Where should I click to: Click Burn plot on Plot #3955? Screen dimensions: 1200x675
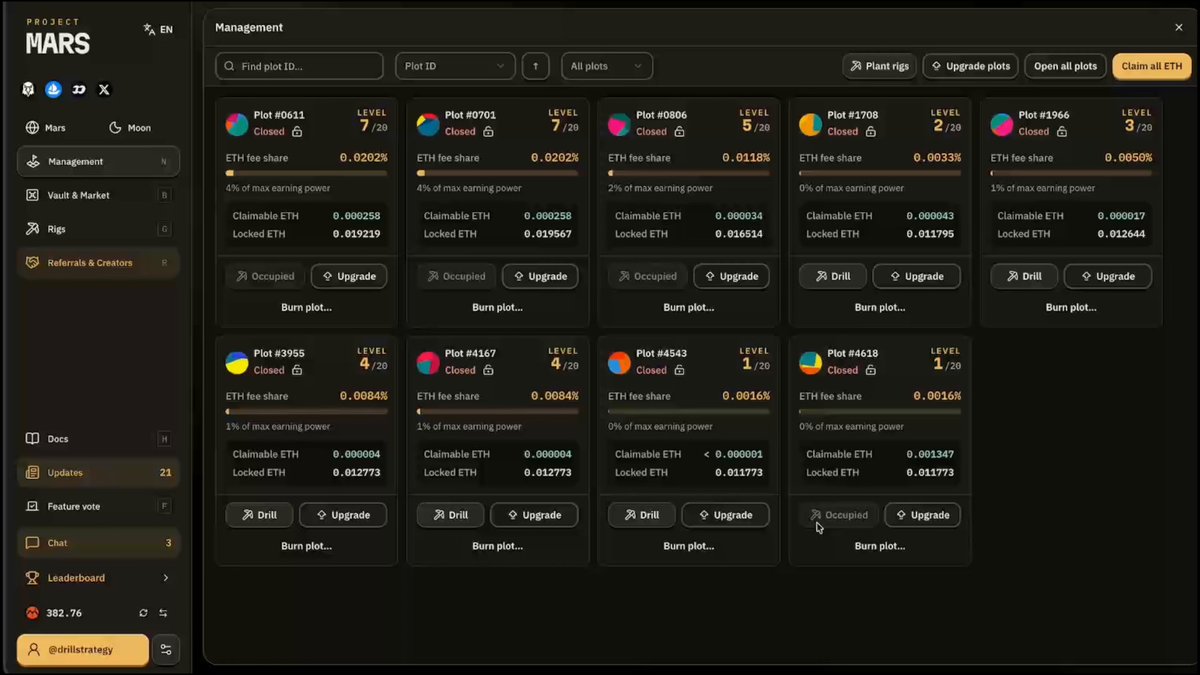coord(306,546)
